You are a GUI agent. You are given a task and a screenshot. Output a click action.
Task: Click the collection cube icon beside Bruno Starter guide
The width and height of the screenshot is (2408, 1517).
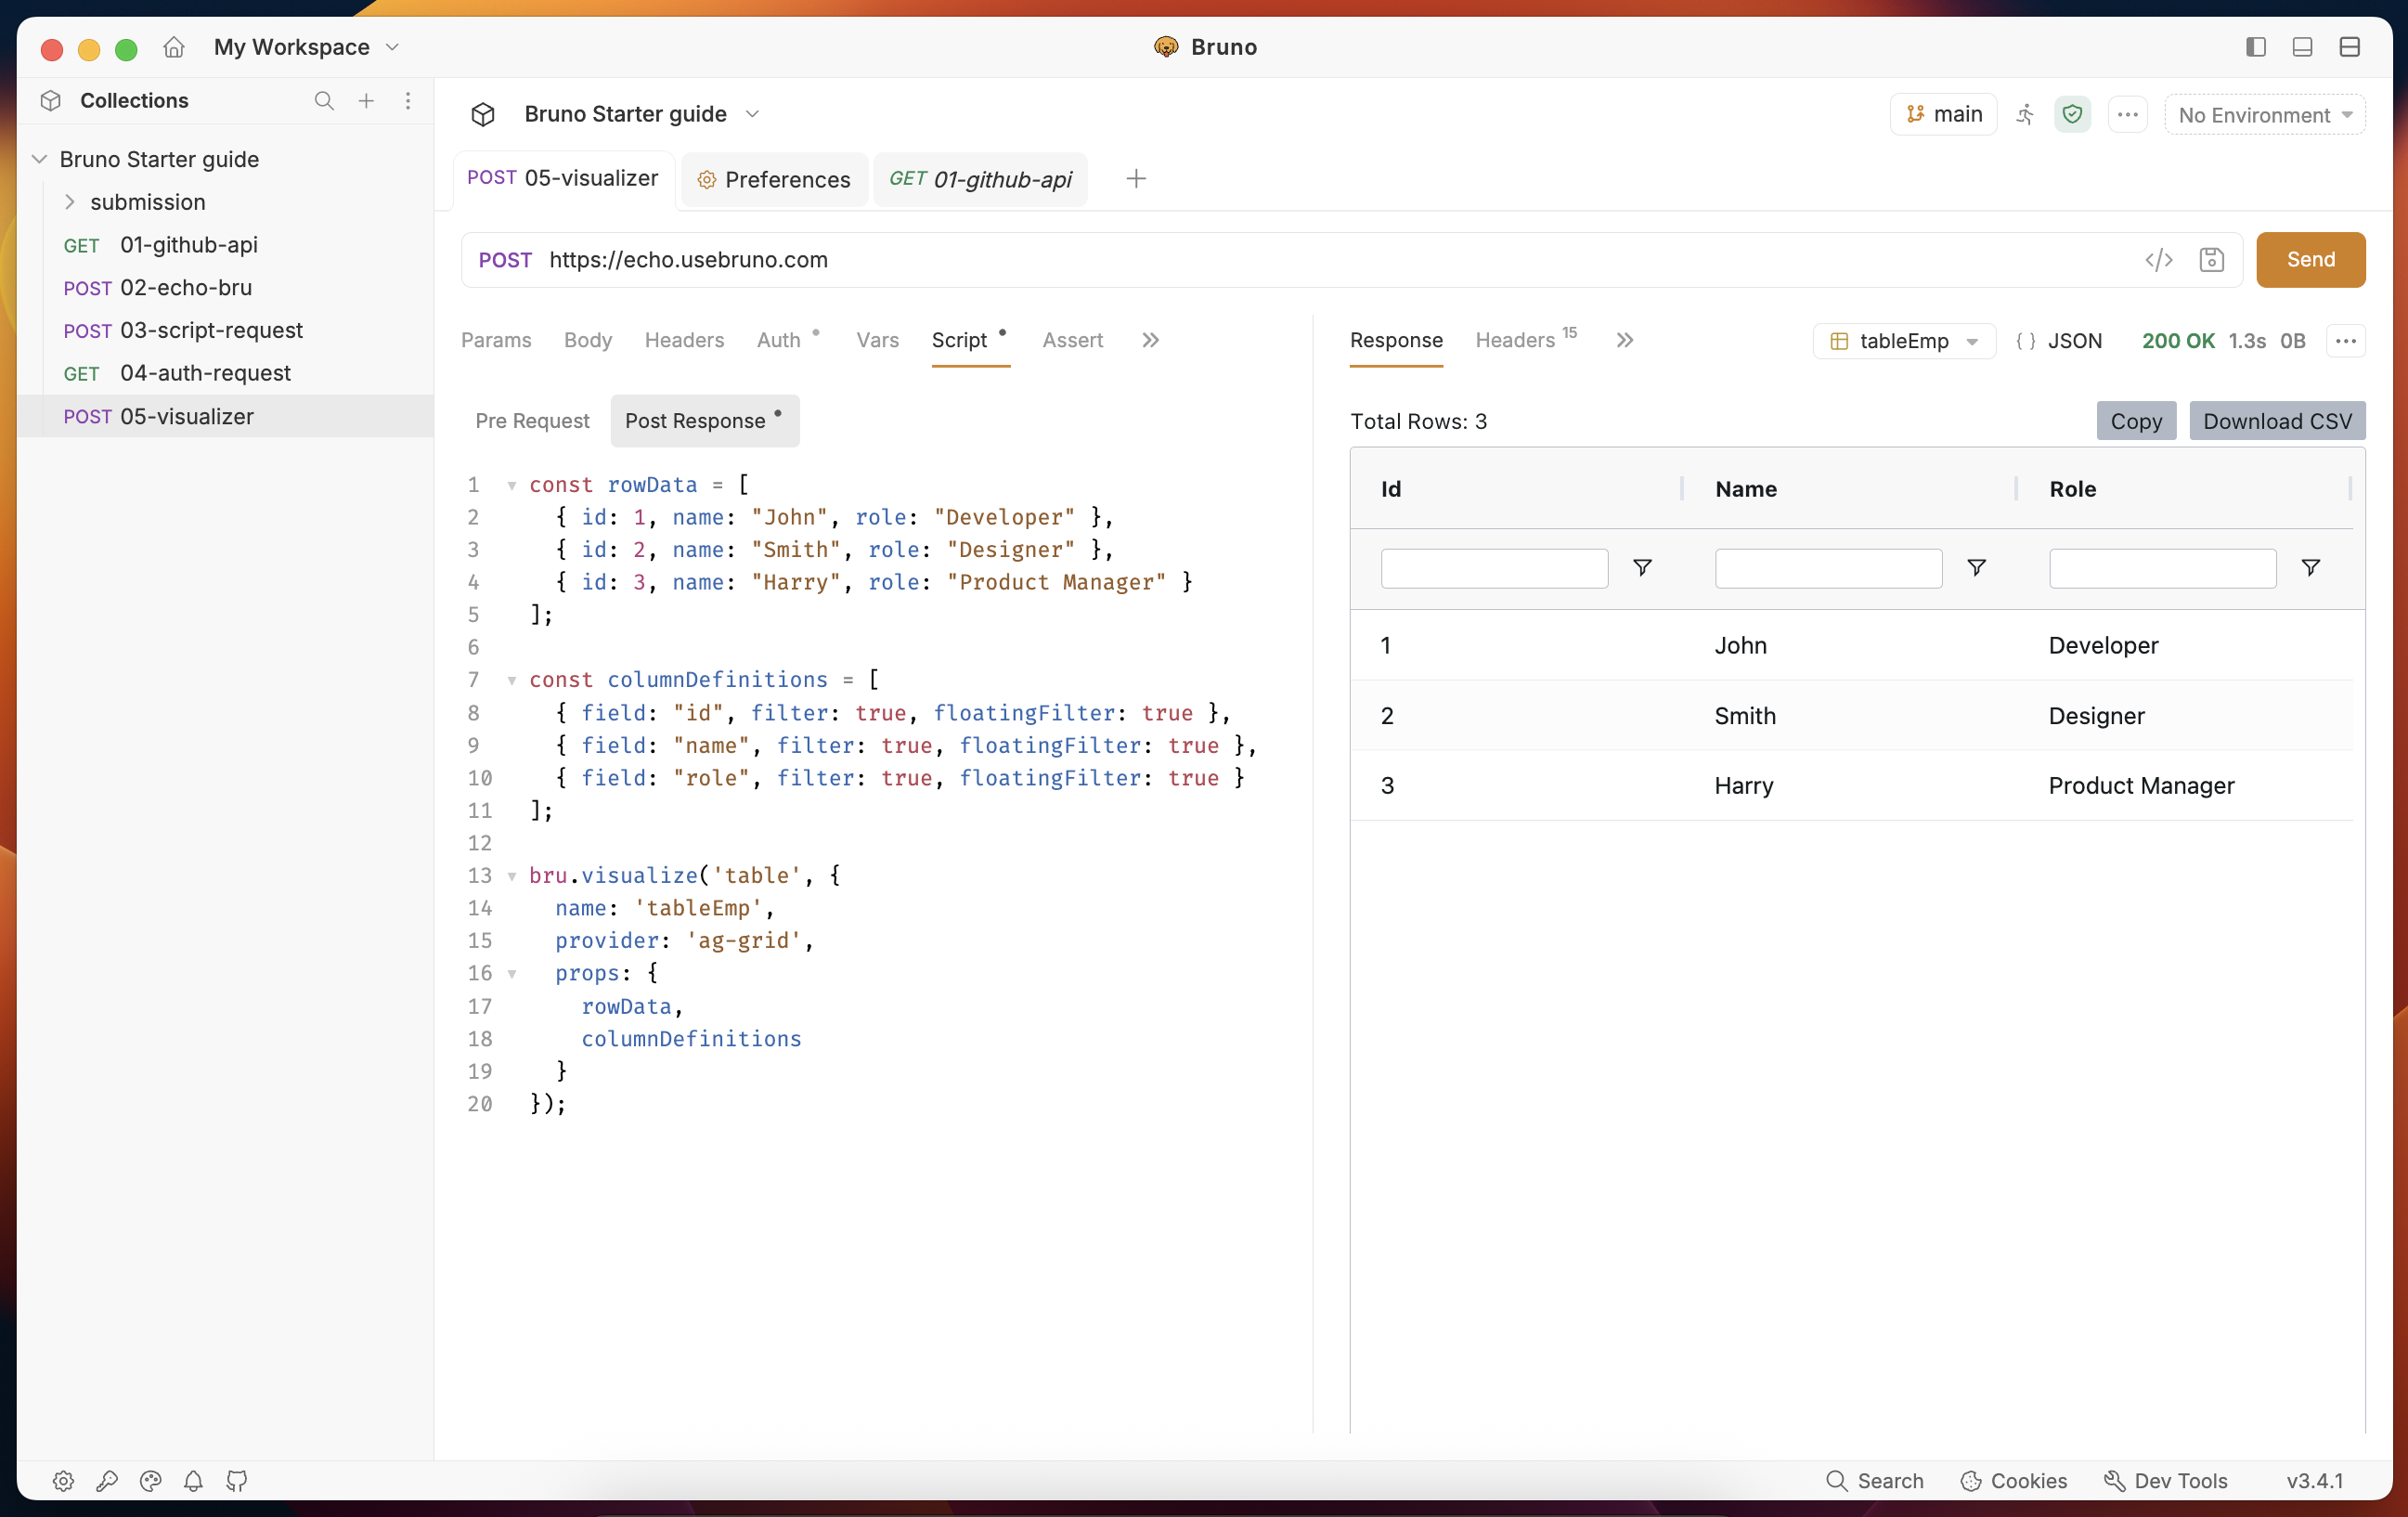point(483,115)
